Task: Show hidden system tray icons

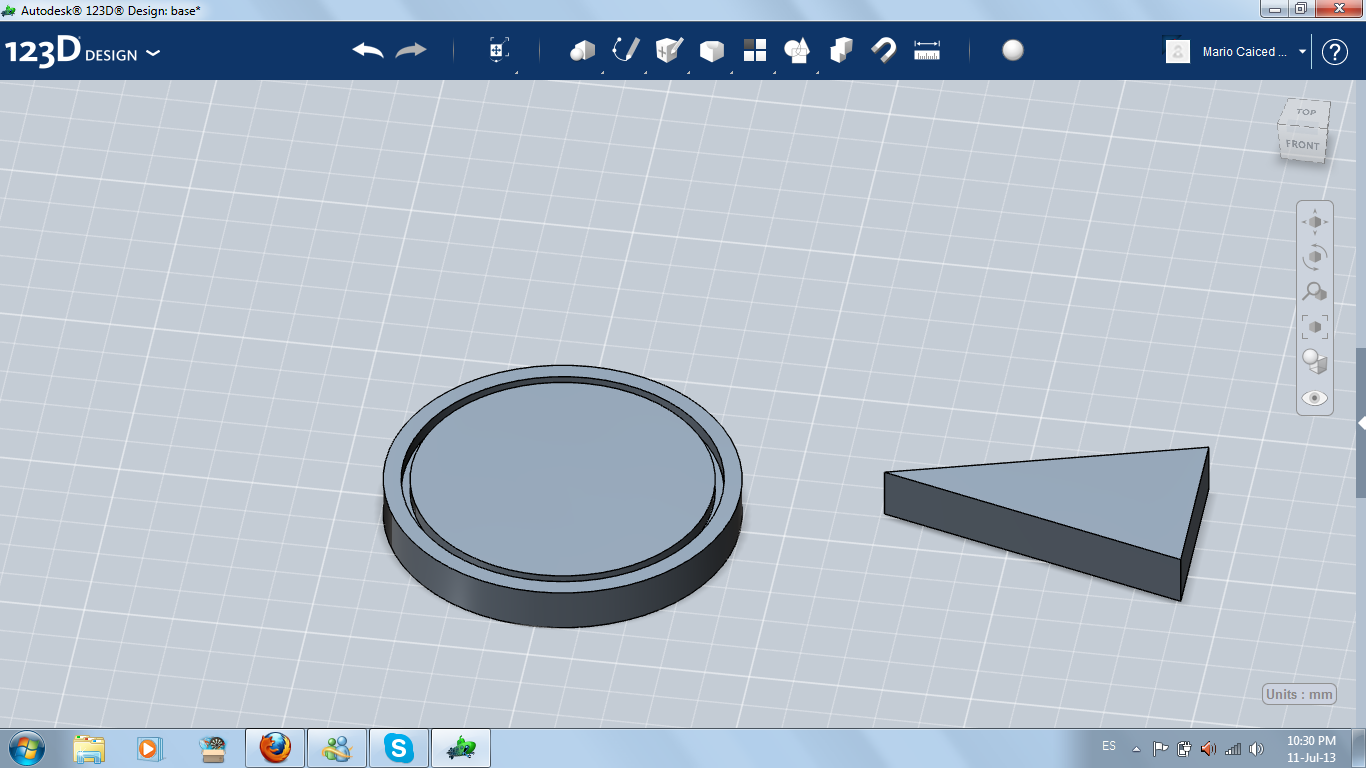Action: click(1136, 748)
